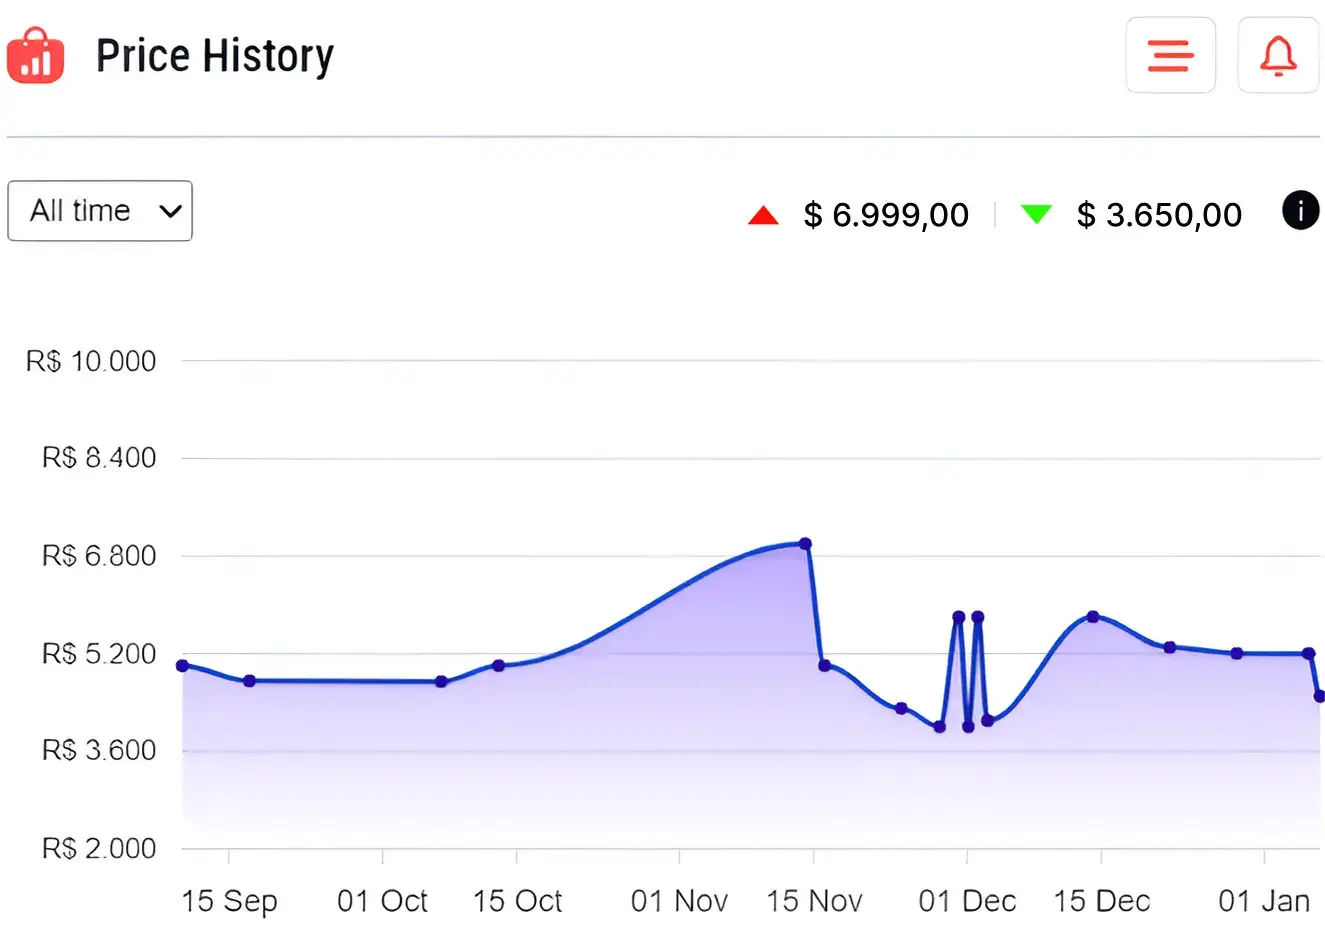Select the first data point on chart

pos(182,665)
